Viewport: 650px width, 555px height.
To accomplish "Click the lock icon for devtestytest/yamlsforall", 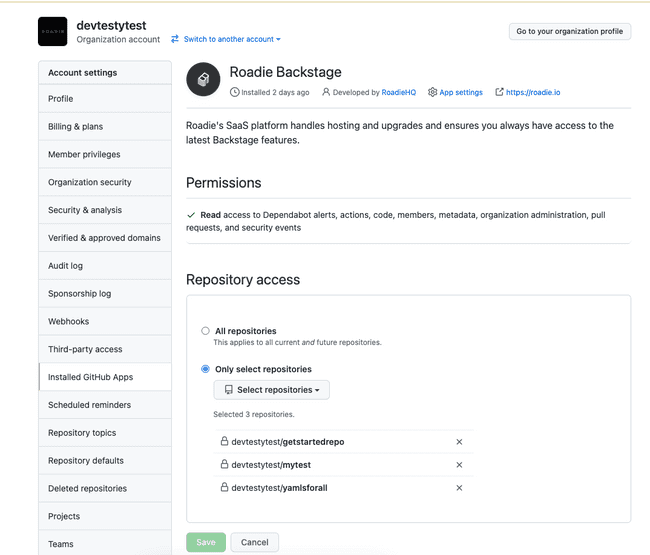I will 224,487.
